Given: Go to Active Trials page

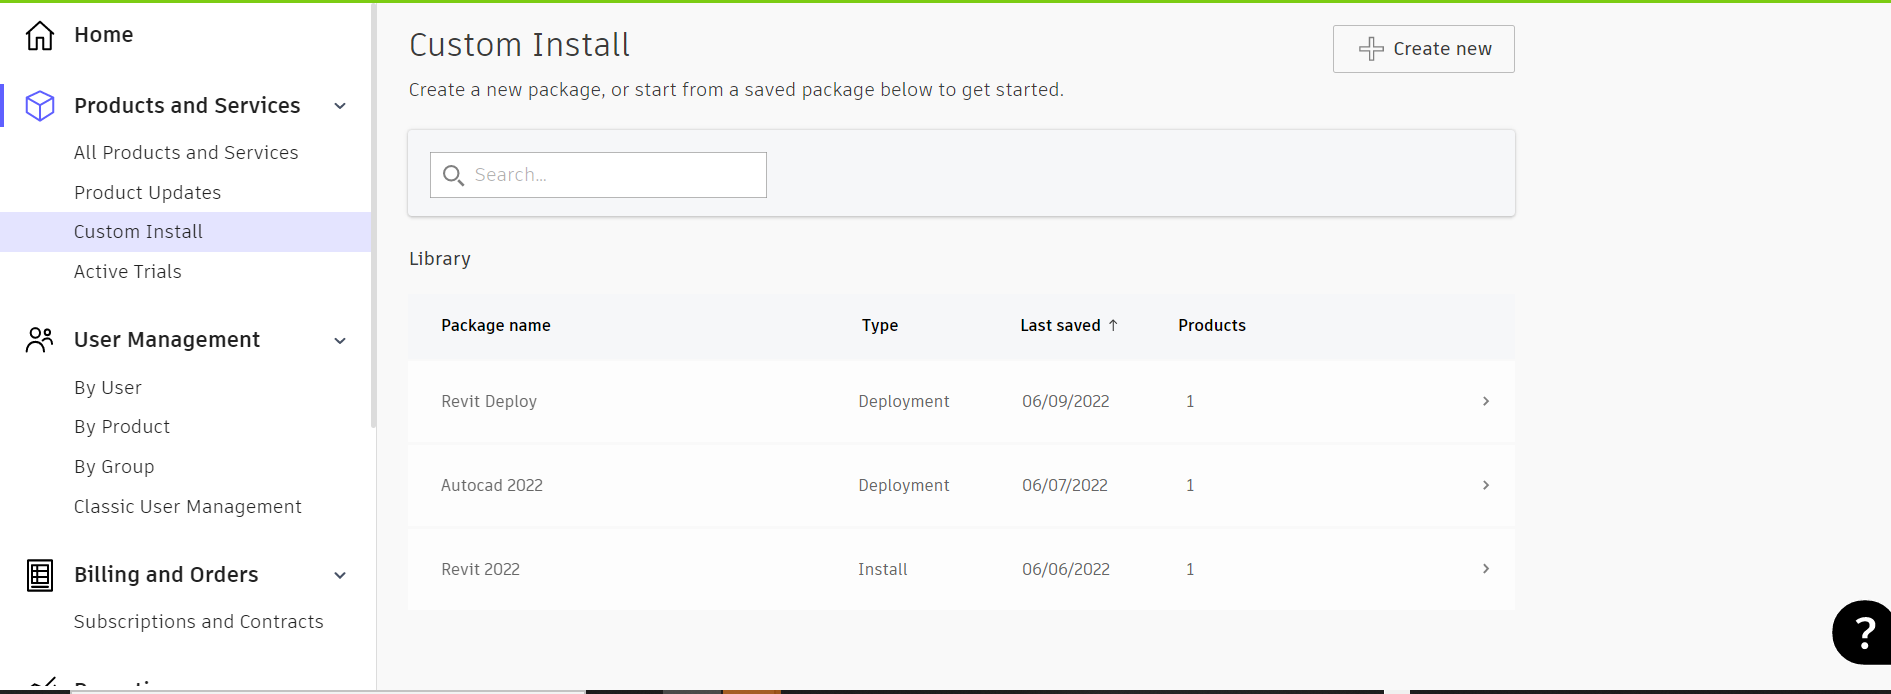Looking at the screenshot, I should click(128, 272).
